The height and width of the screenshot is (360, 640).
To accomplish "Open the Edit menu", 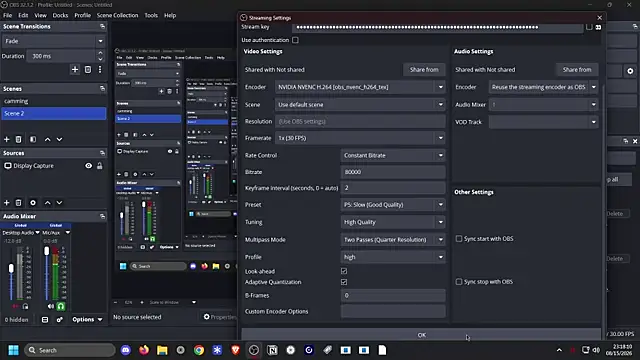I will coord(23,15).
